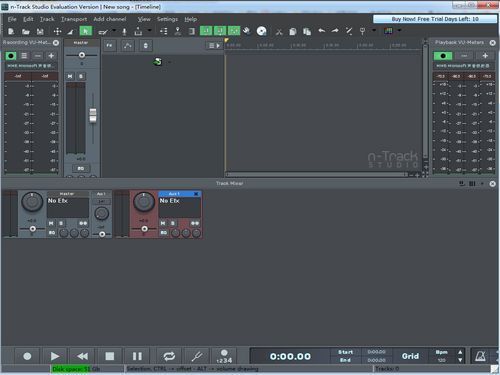
Task: Click Fx button above track list
Action: (x=109, y=45)
